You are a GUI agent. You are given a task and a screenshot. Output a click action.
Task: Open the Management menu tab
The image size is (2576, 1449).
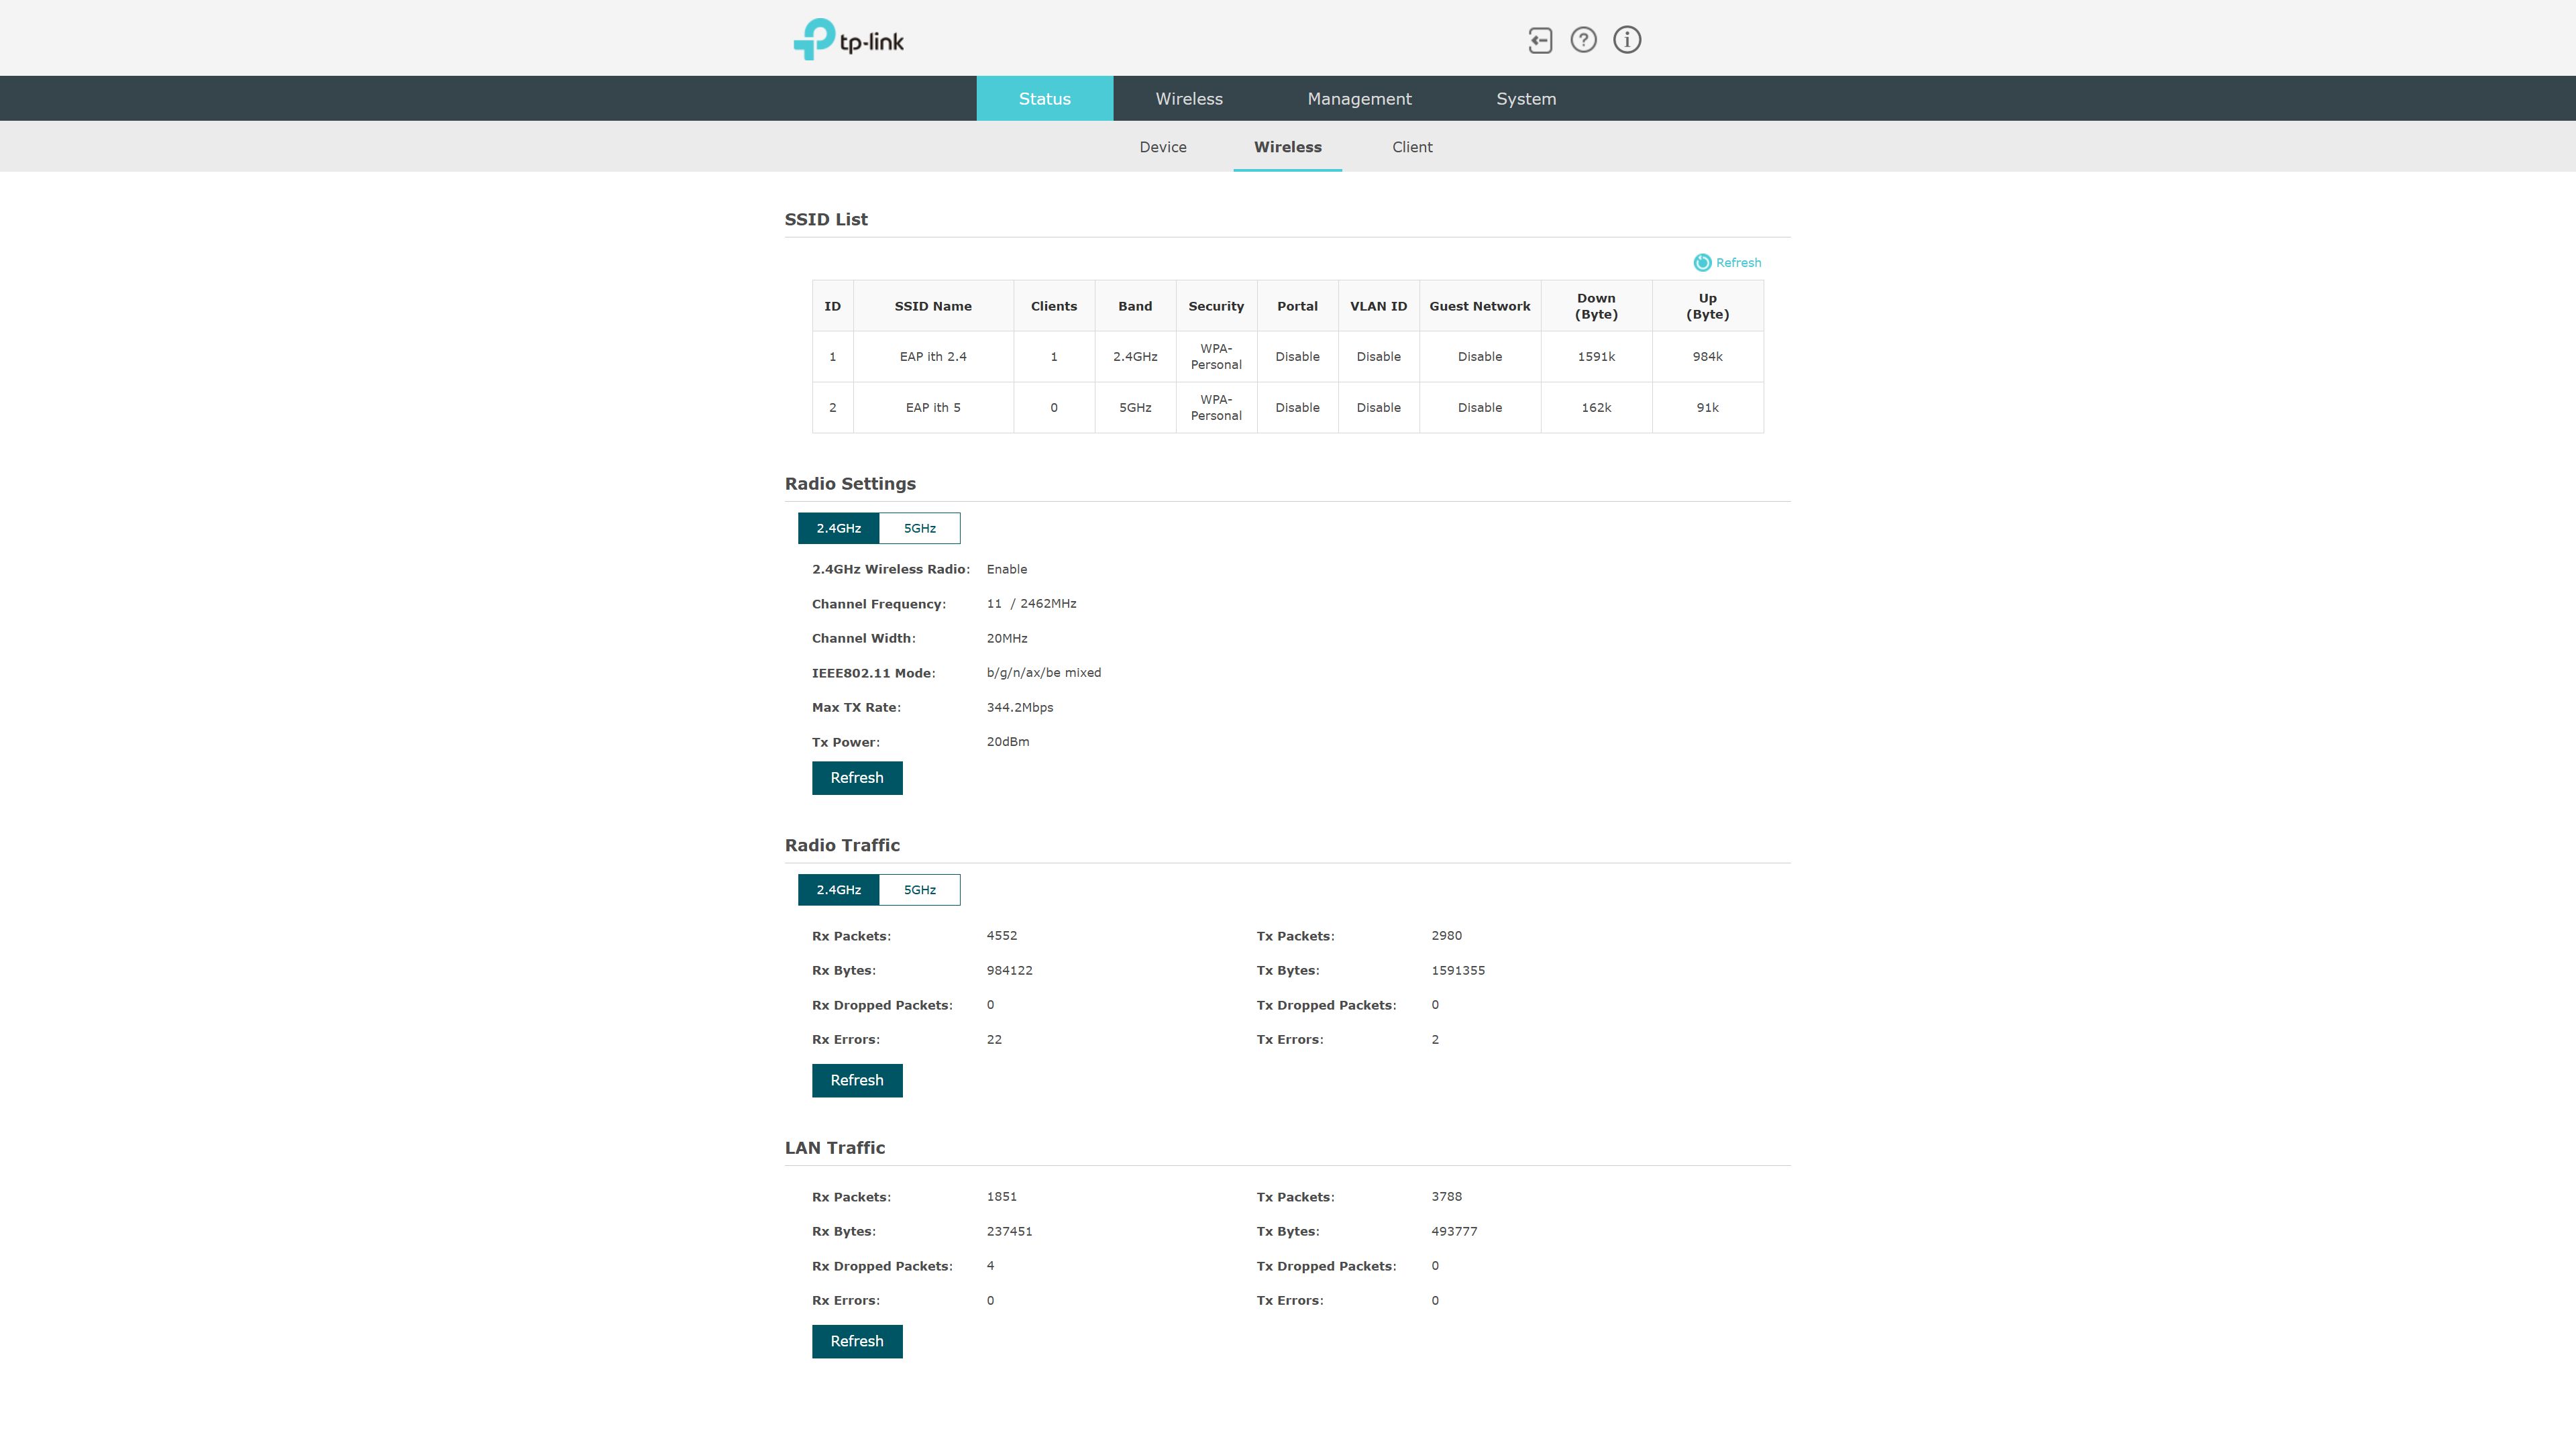1359,99
